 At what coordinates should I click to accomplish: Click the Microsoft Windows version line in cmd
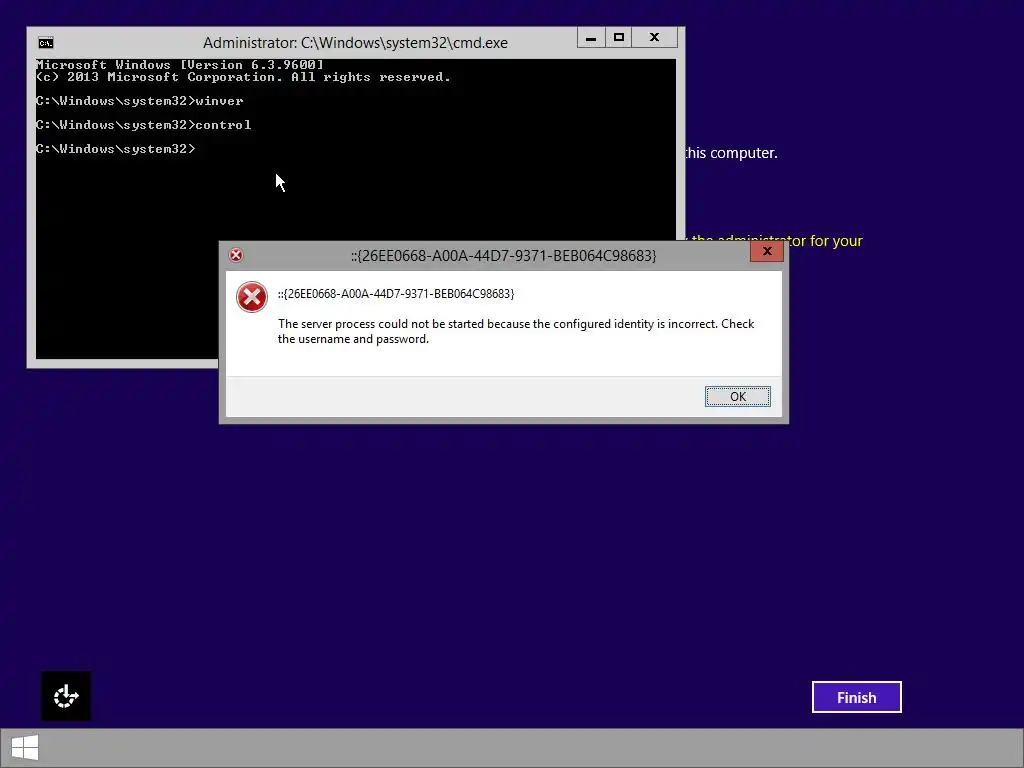180,65
